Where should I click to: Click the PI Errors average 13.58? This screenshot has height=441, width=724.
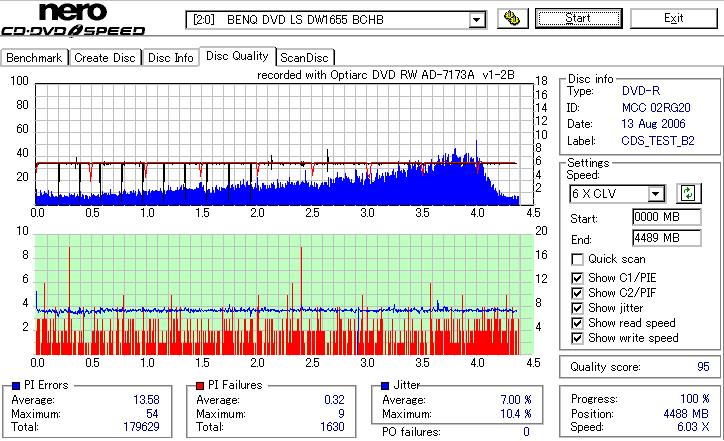(x=146, y=399)
